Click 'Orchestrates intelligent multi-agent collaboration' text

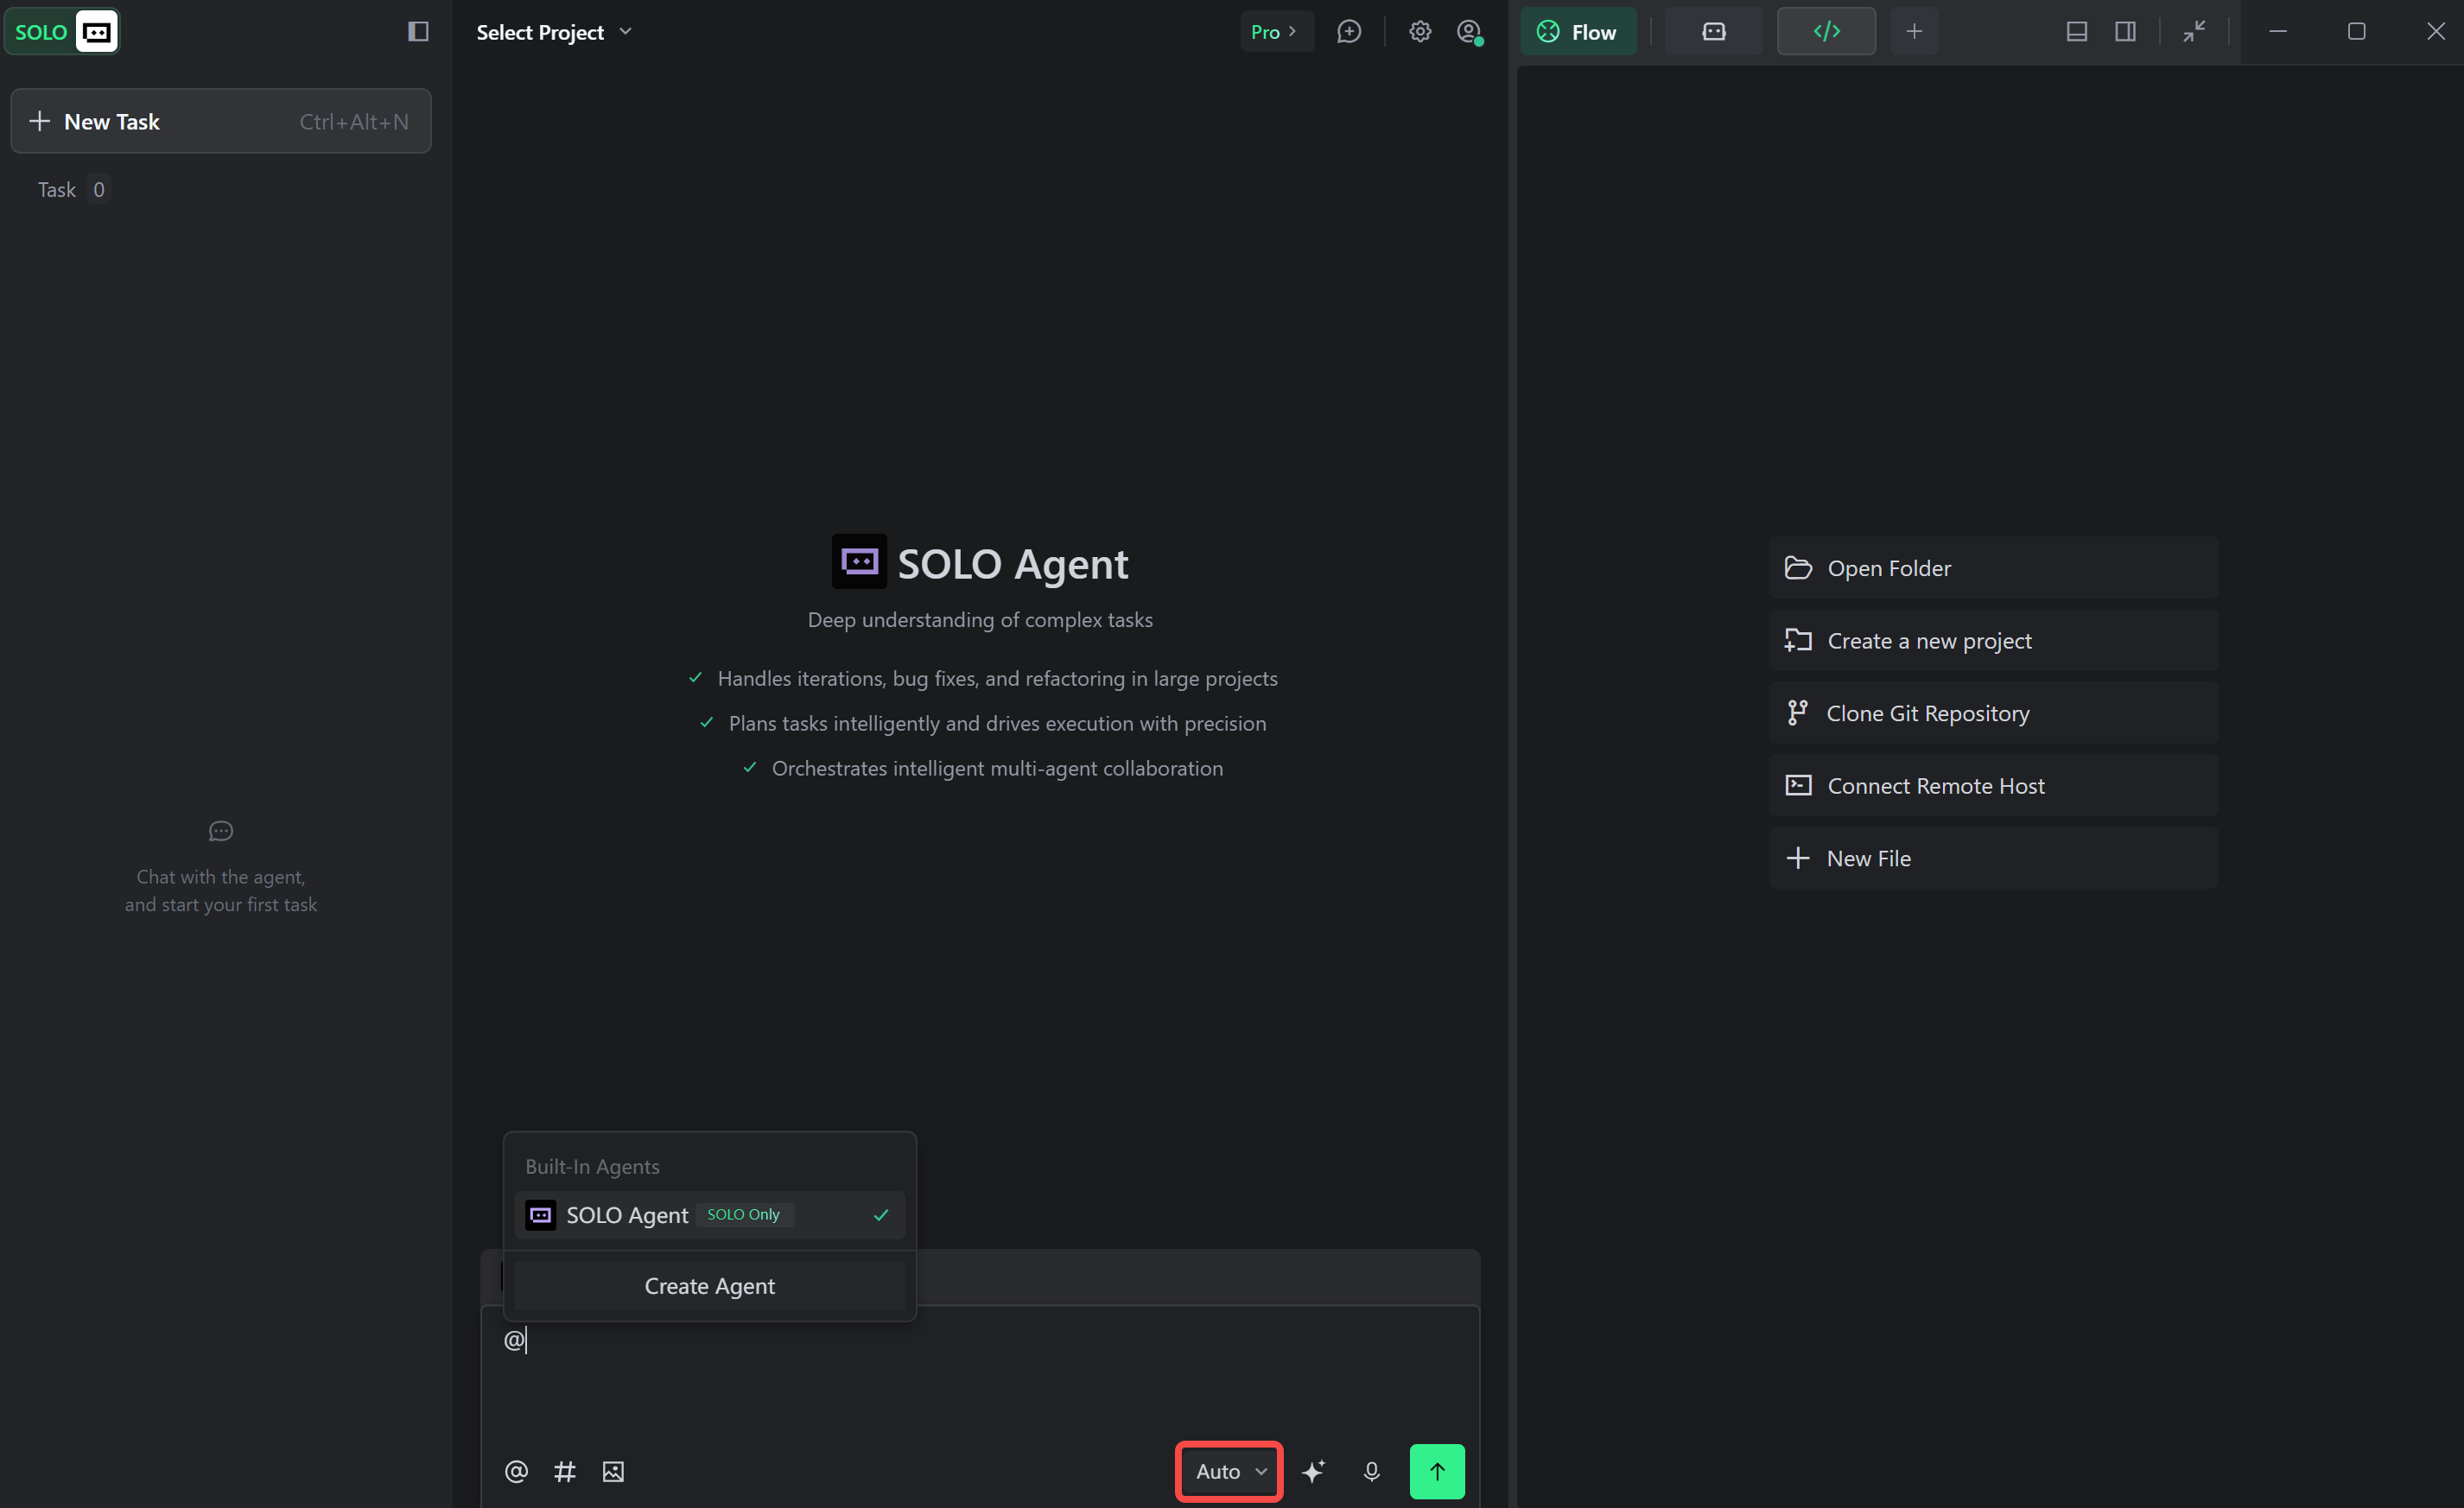[x=997, y=768]
